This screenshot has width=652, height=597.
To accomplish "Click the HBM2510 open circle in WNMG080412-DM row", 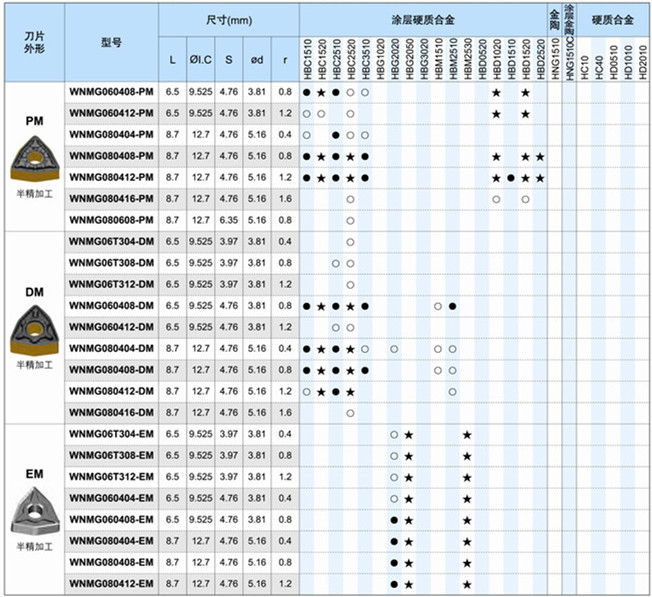I will point(453,391).
